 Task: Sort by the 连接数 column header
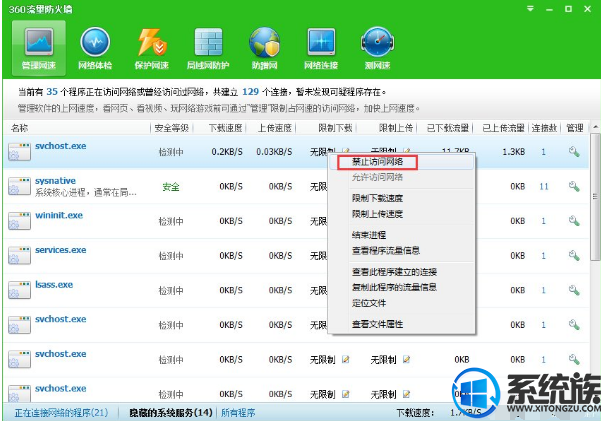[544, 128]
